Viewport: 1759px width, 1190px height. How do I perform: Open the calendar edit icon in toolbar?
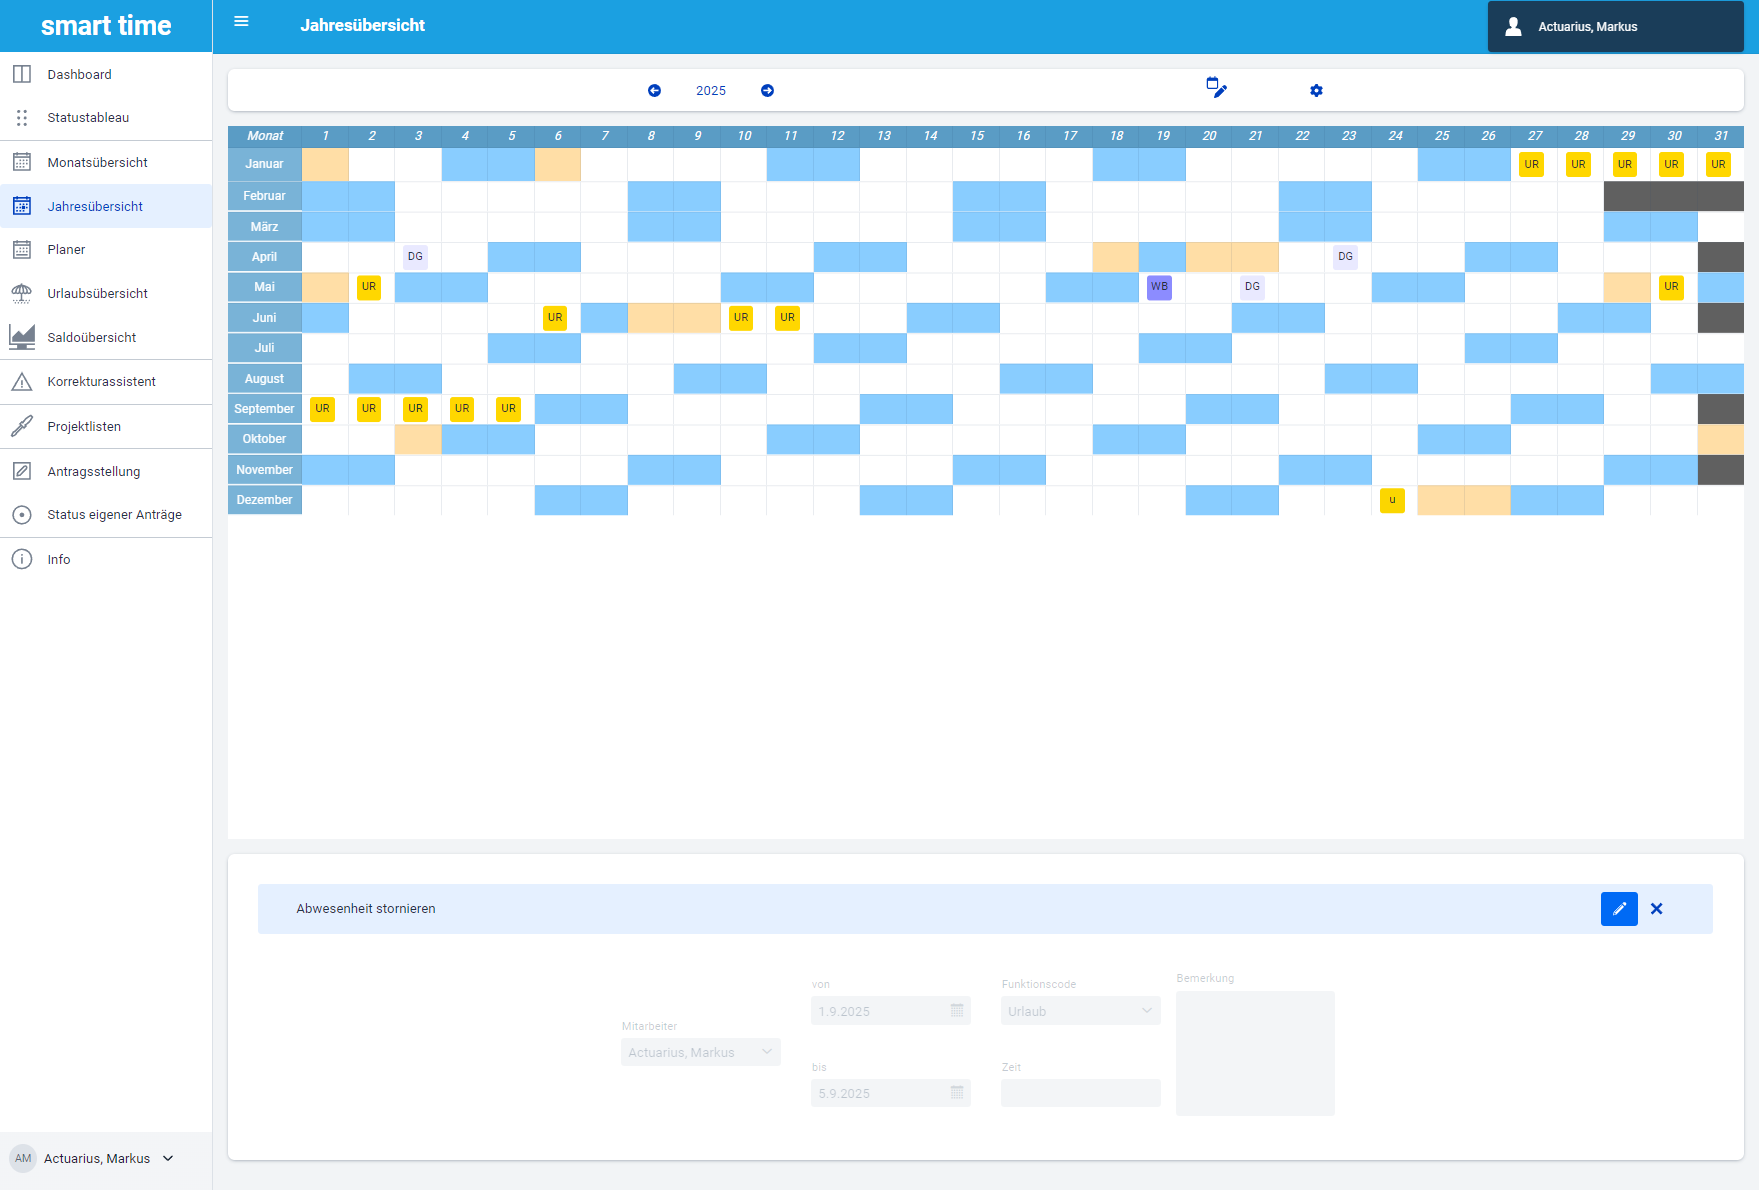pos(1216,88)
